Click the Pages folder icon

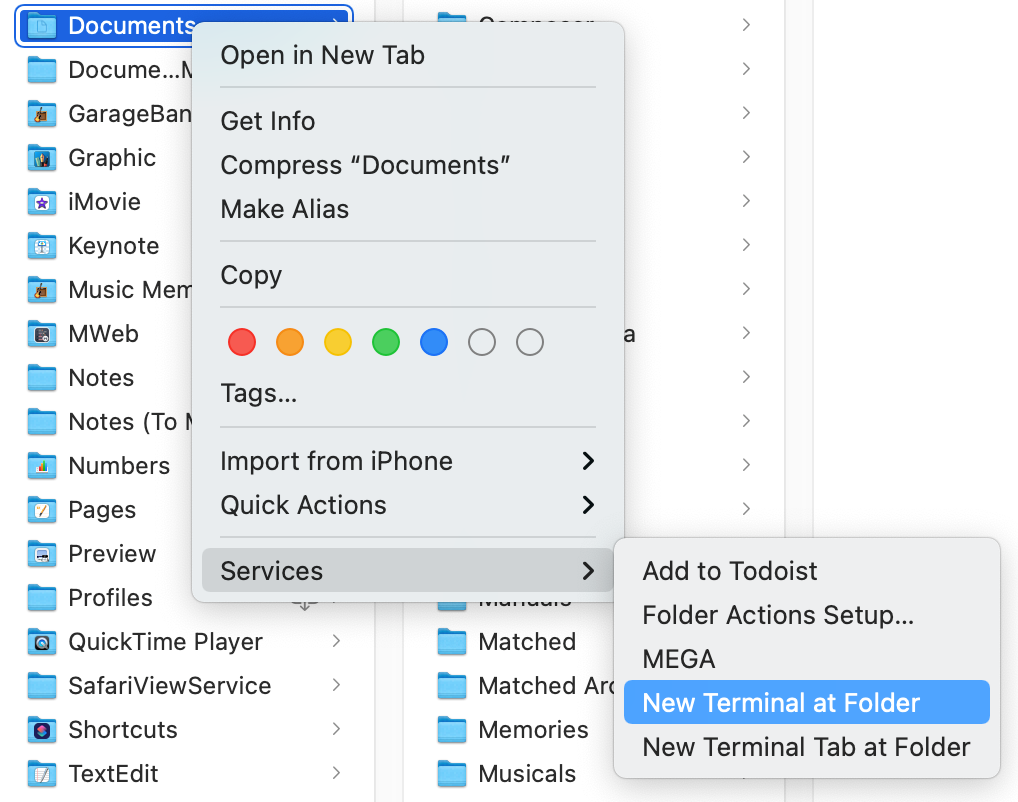point(41,509)
